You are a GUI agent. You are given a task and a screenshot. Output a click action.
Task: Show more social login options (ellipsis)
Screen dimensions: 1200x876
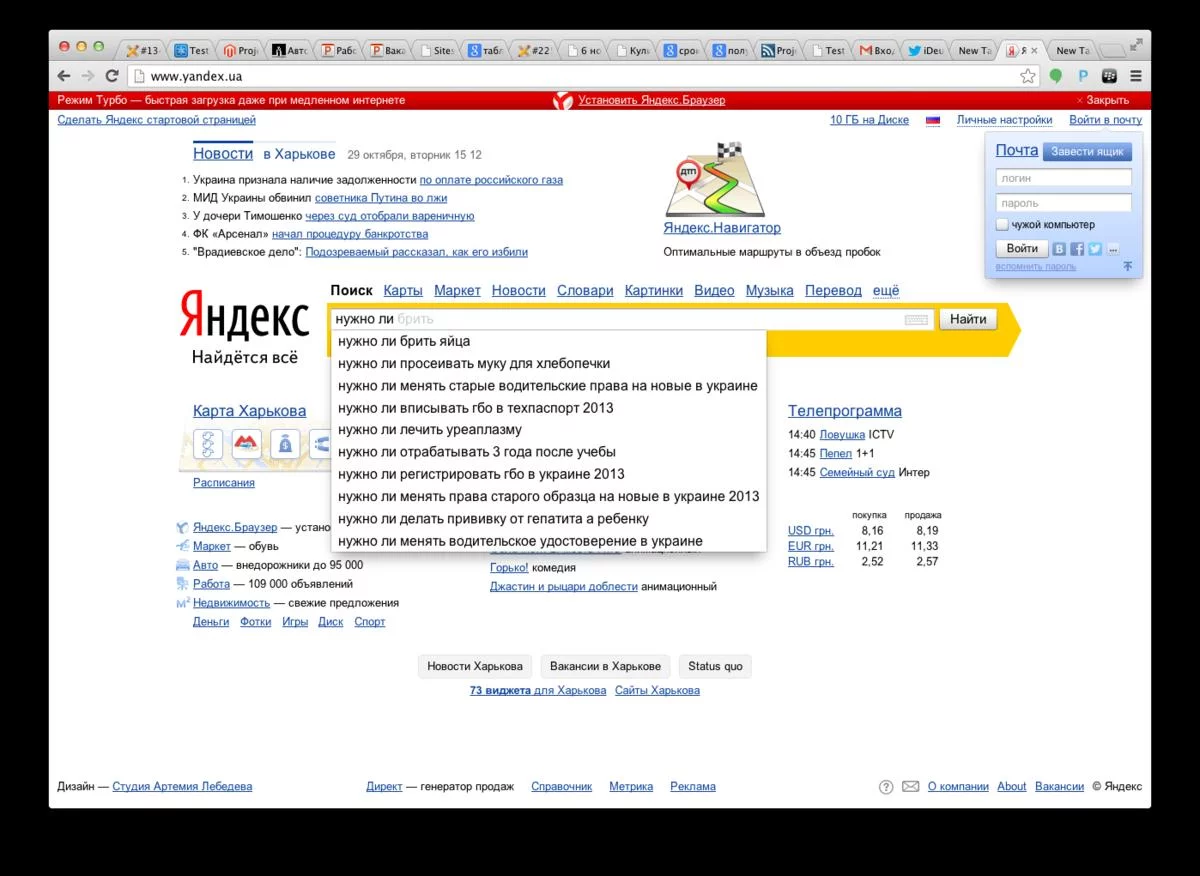1113,249
